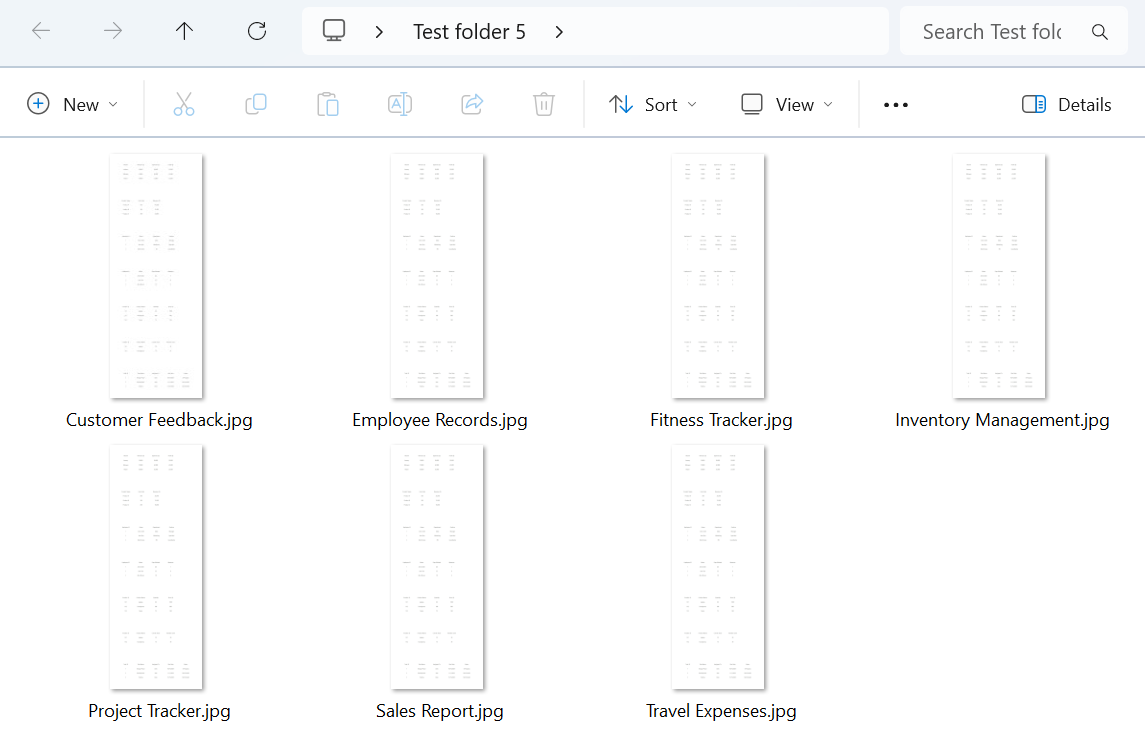Expand chevron after Test folder 5
Viewport: 1145px width, 754px height.
559,32
